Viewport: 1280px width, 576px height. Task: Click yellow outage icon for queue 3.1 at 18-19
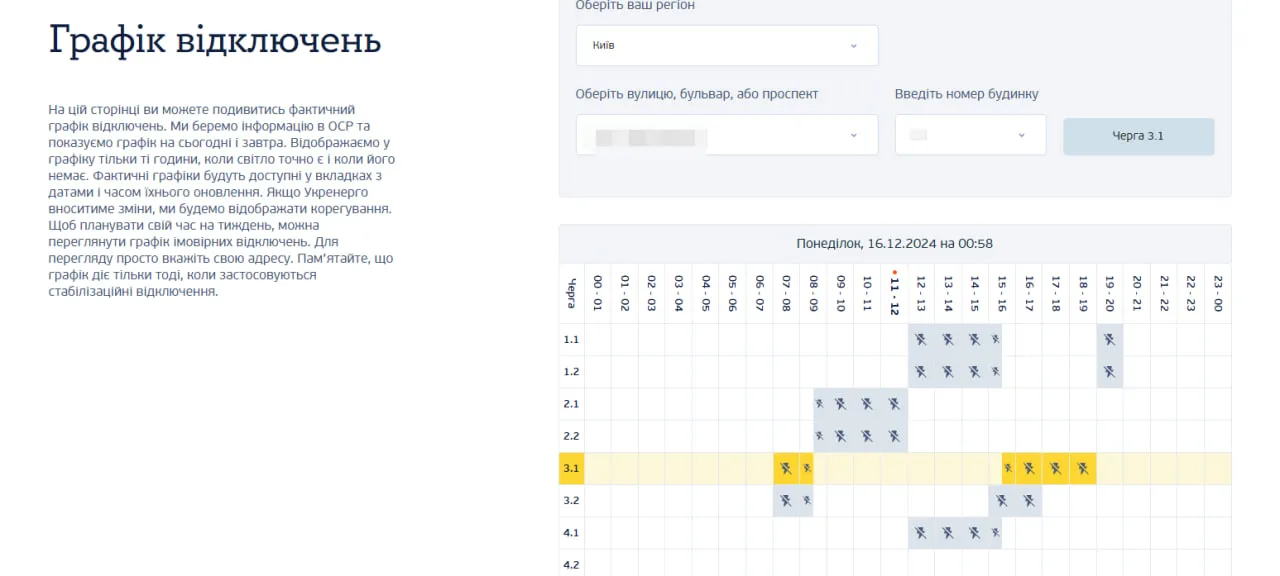pos(1083,468)
